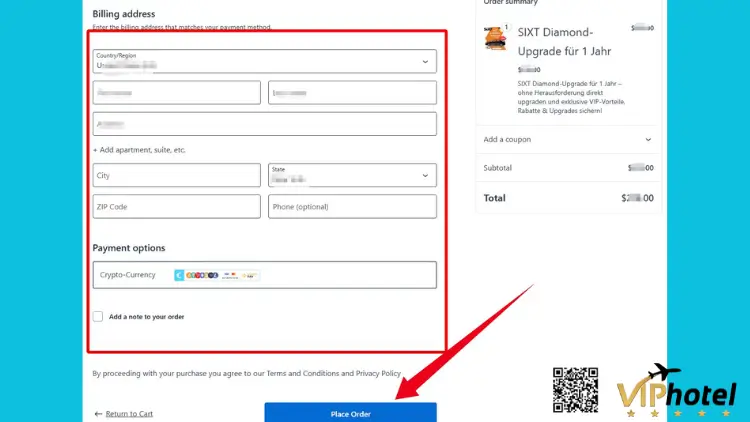Click the Place Order button
The width and height of the screenshot is (750, 422).
pos(350,413)
